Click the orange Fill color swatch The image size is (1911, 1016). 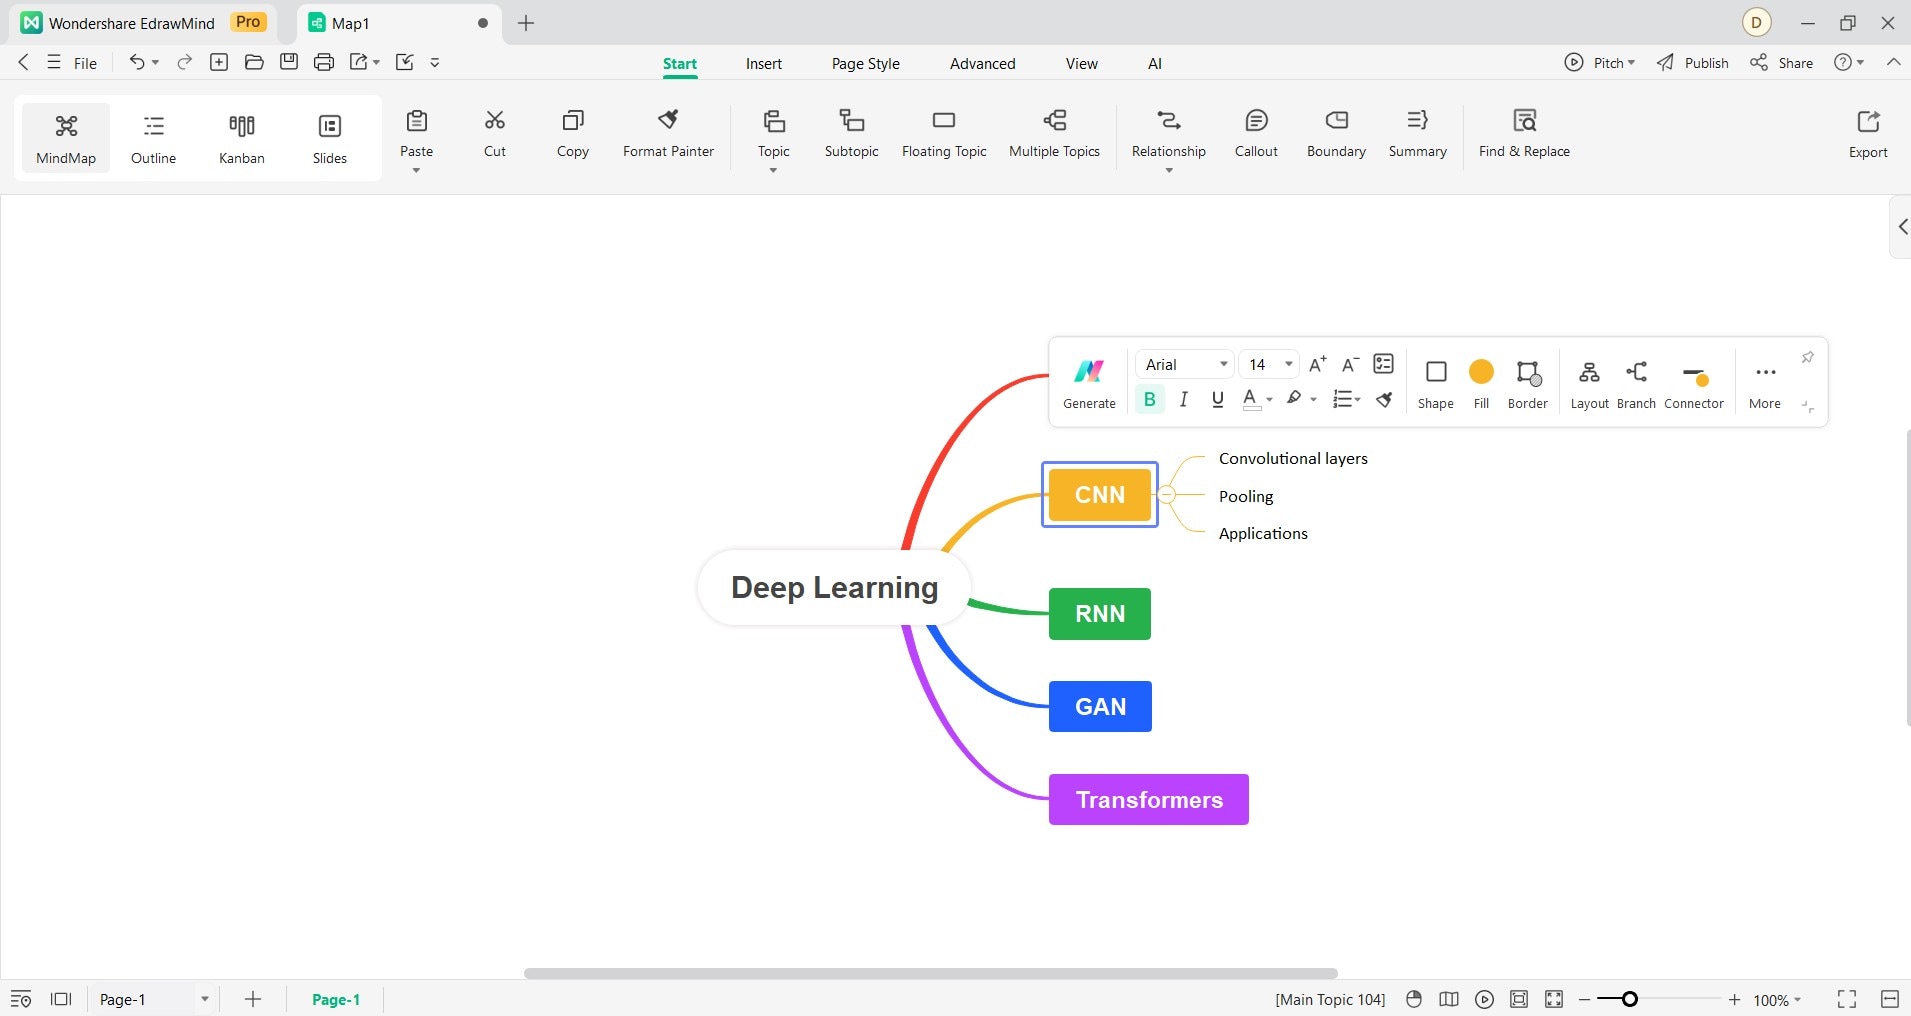tap(1481, 372)
